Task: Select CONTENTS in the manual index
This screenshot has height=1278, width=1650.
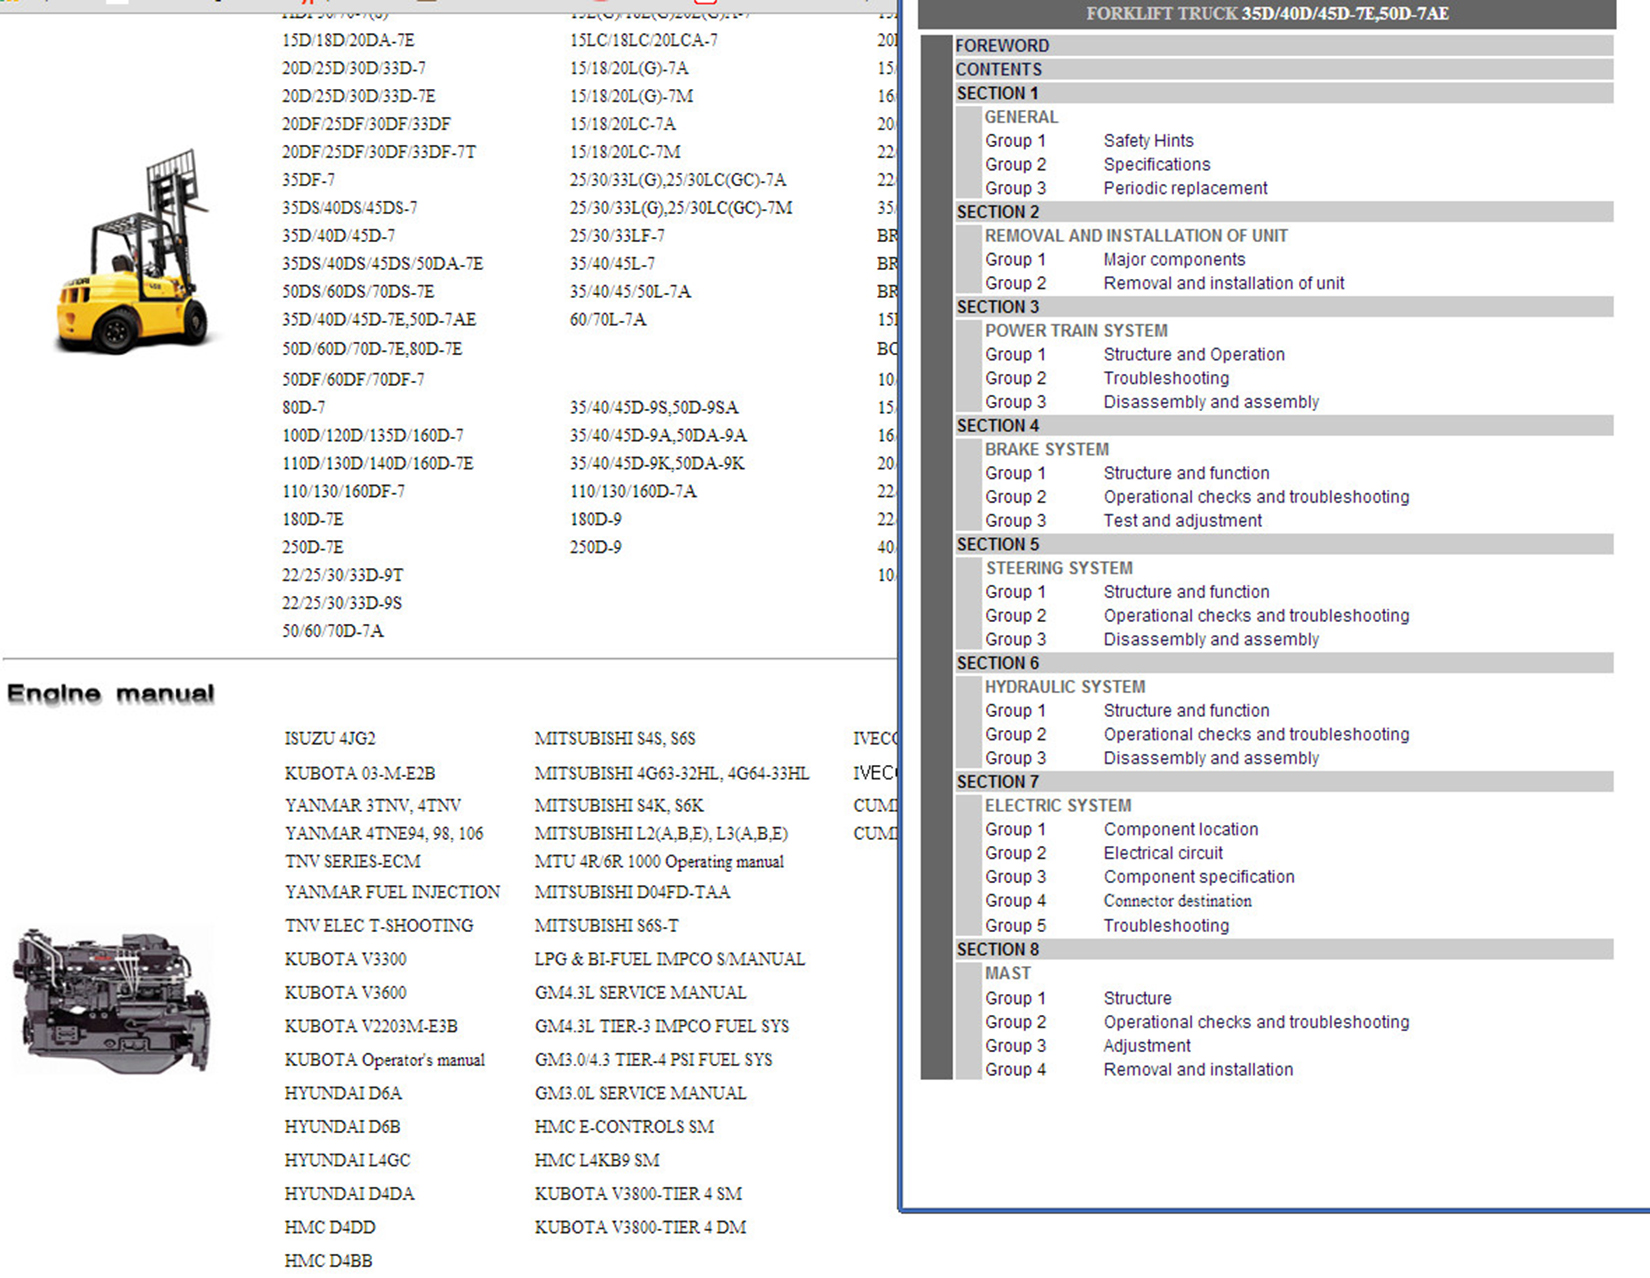Action: 998,70
